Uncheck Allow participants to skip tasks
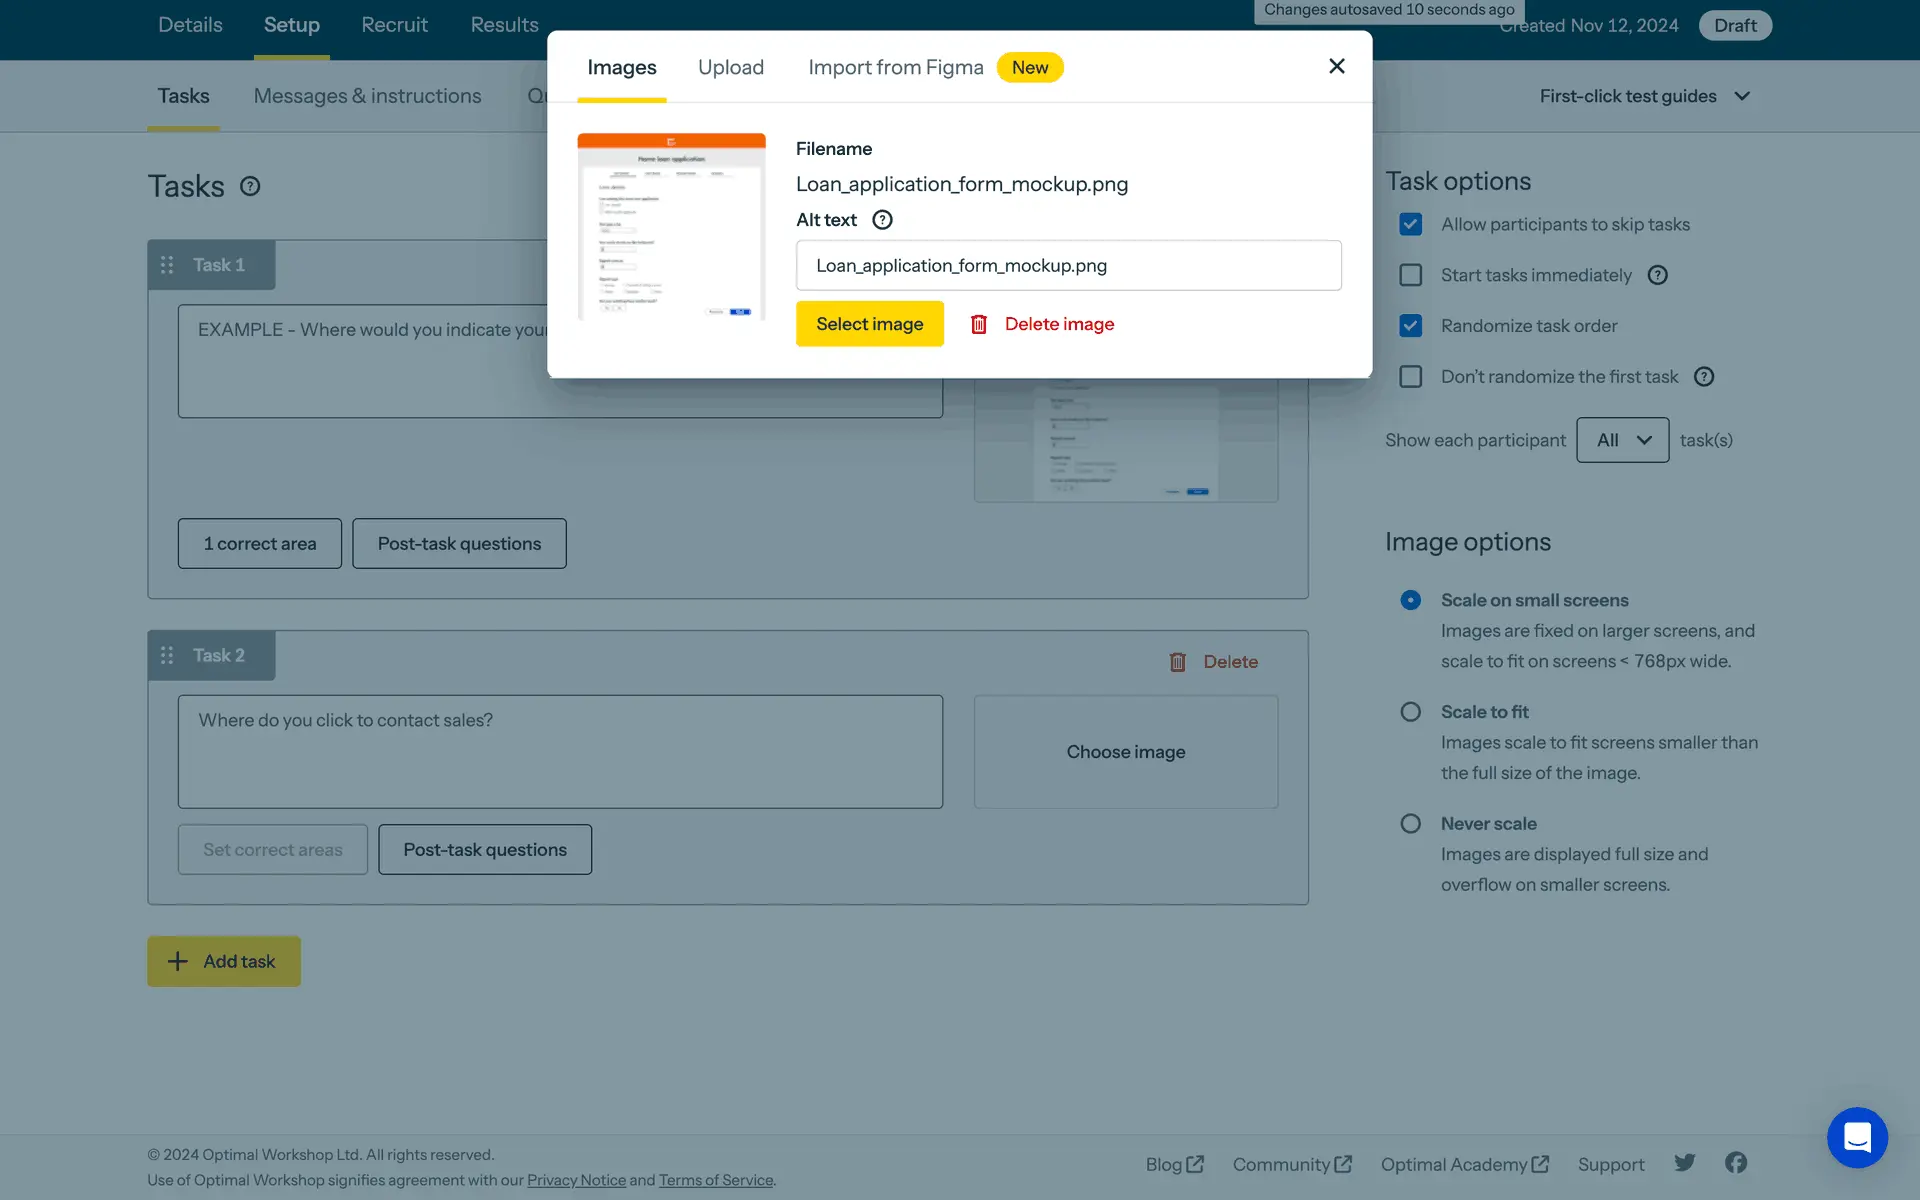The width and height of the screenshot is (1920, 1200). click(x=1410, y=225)
